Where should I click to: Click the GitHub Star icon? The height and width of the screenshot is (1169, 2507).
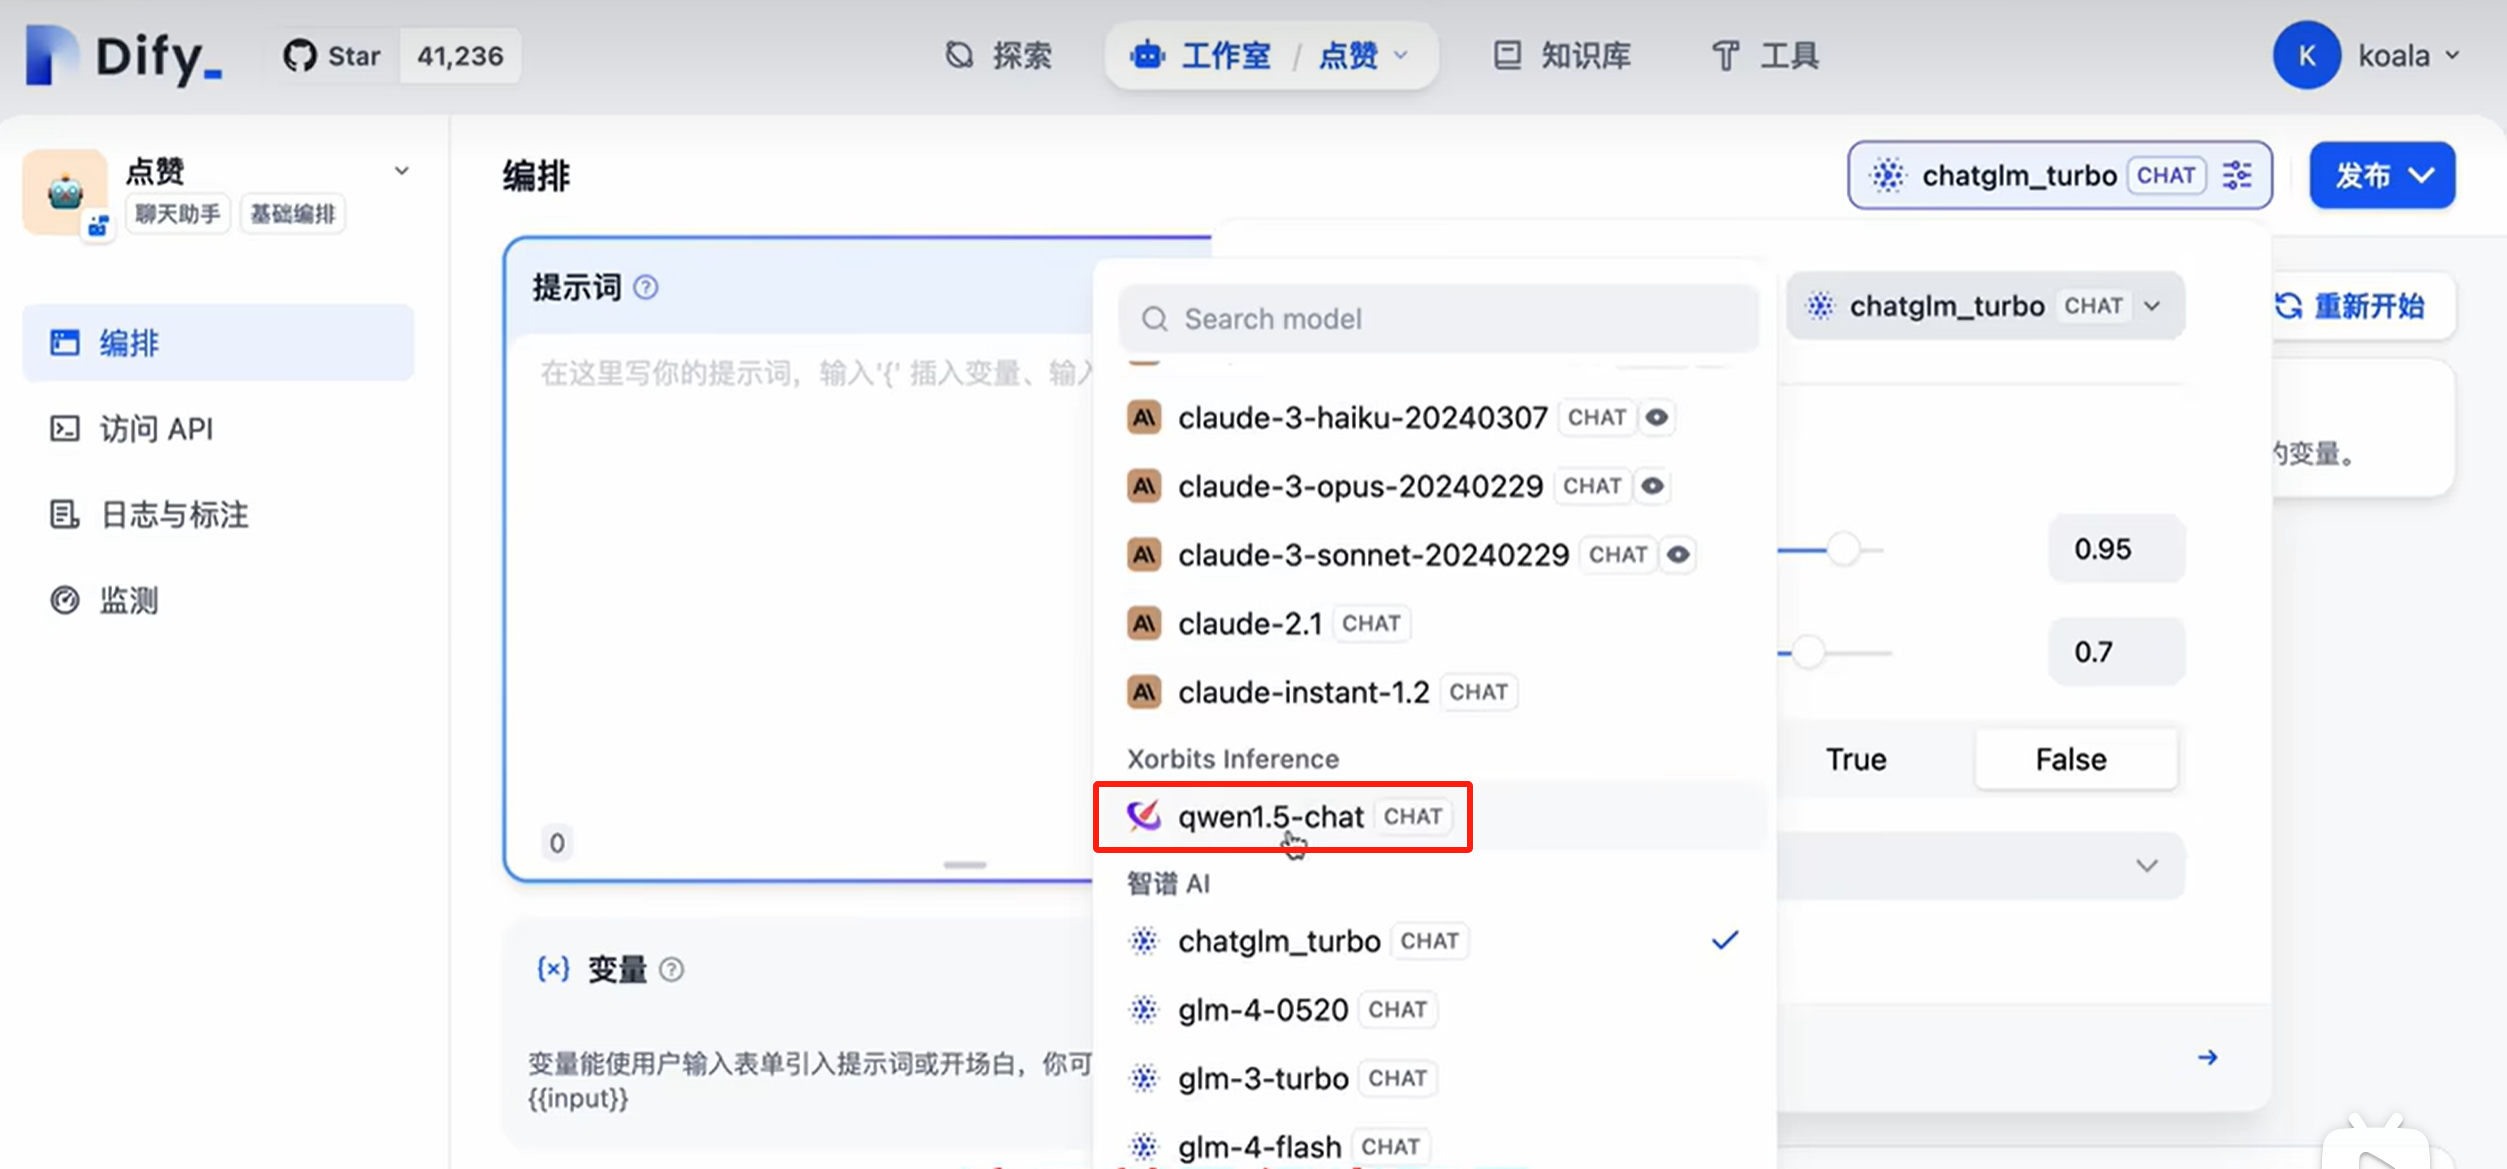pyautogui.click(x=299, y=56)
